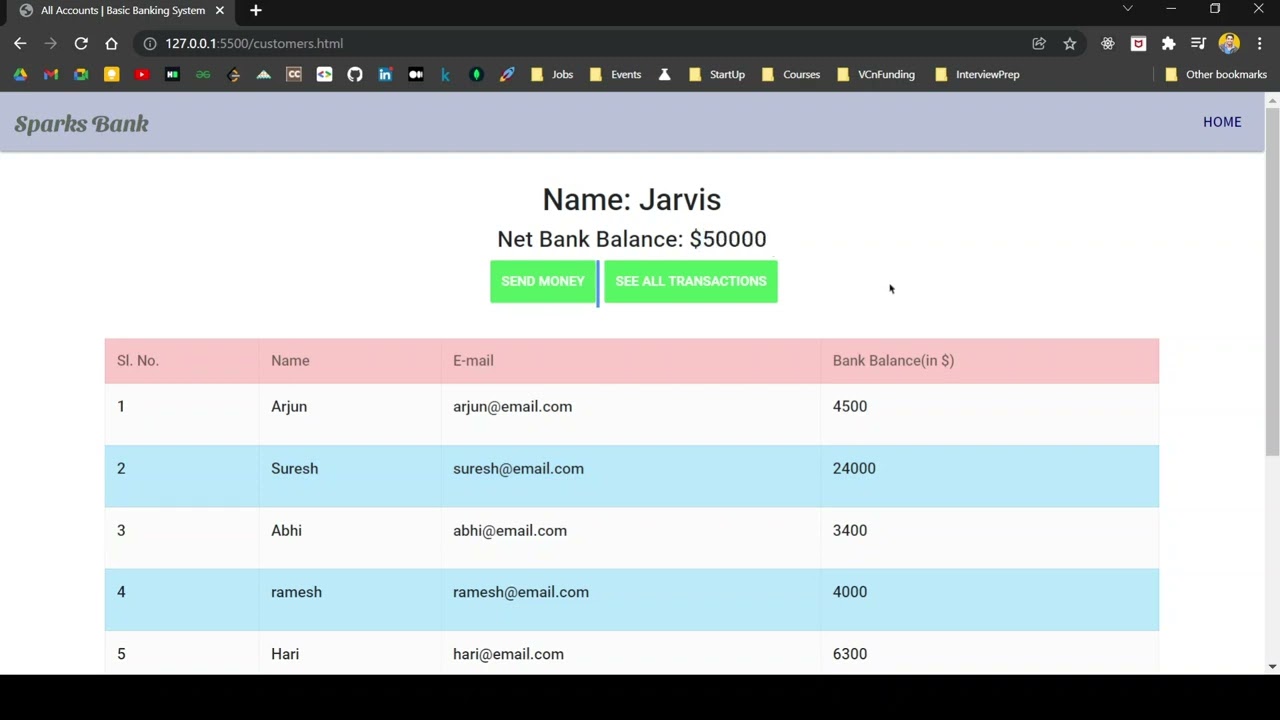1280x720 pixels.
Task: Go to the browser home page
Action: click(111, 43)
